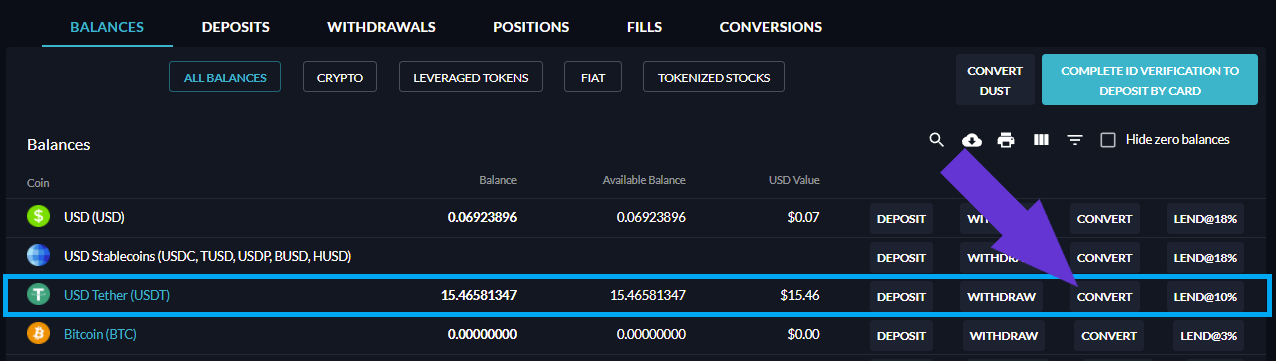Click the green USD coin icon
1276x361 pixels.
(x=39, y=216)
